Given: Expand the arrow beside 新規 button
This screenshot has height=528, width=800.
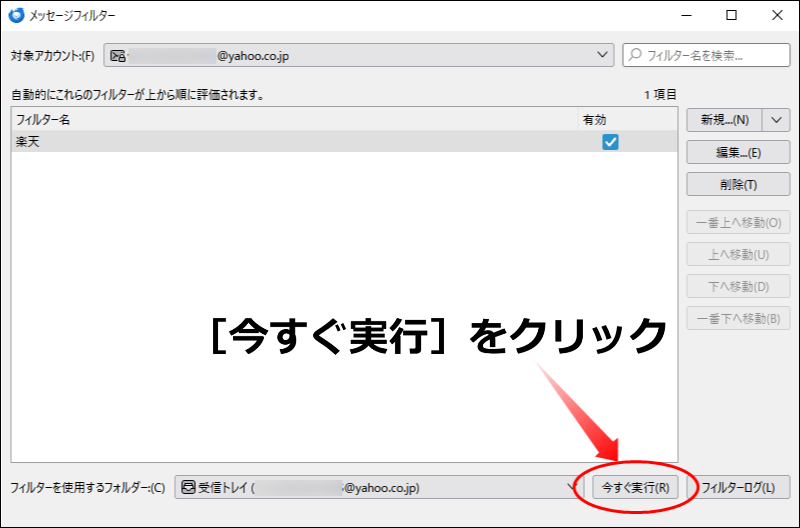Looking at the screenshot, I should (777, 120).
